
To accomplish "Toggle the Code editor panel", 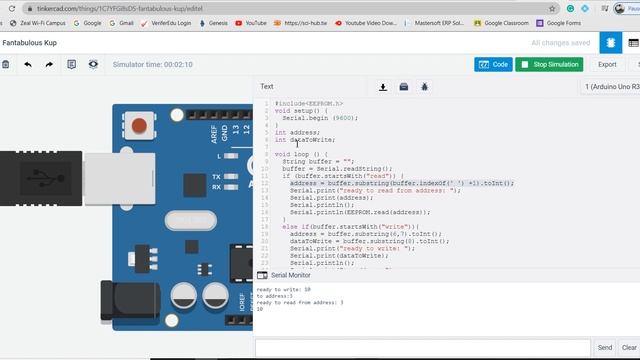I will pyautogui.click(x=493, y=64).
